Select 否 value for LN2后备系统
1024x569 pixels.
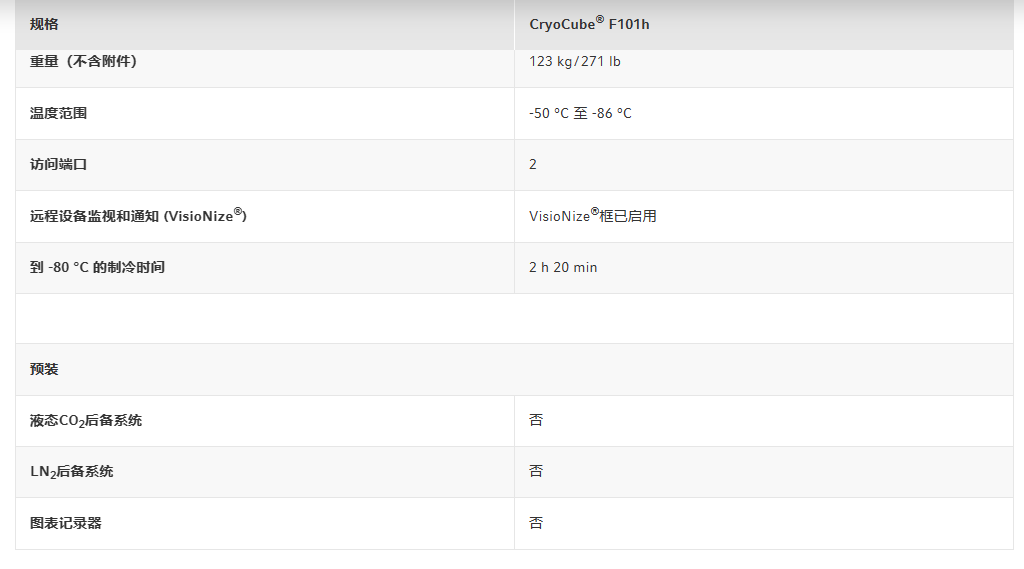(x=536, y=471)
